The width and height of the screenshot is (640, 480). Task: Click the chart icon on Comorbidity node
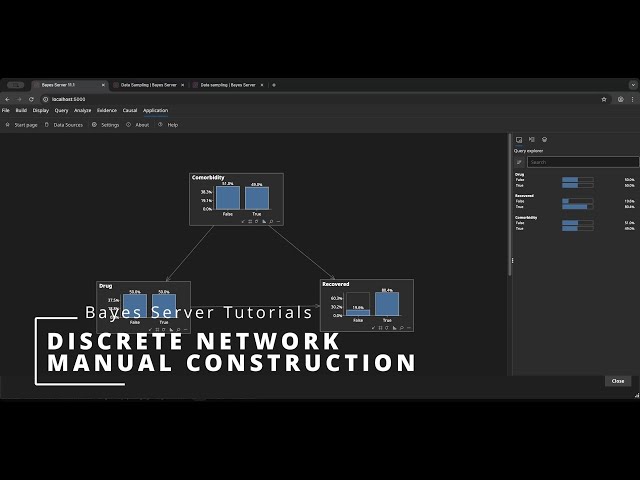[264, 222]
